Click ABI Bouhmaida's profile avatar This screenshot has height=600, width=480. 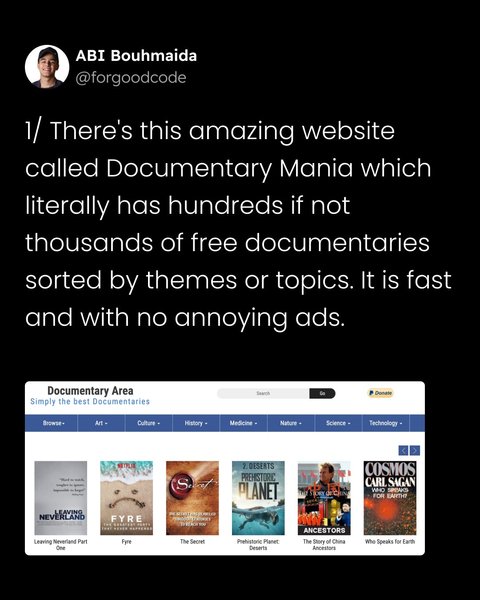47,67
